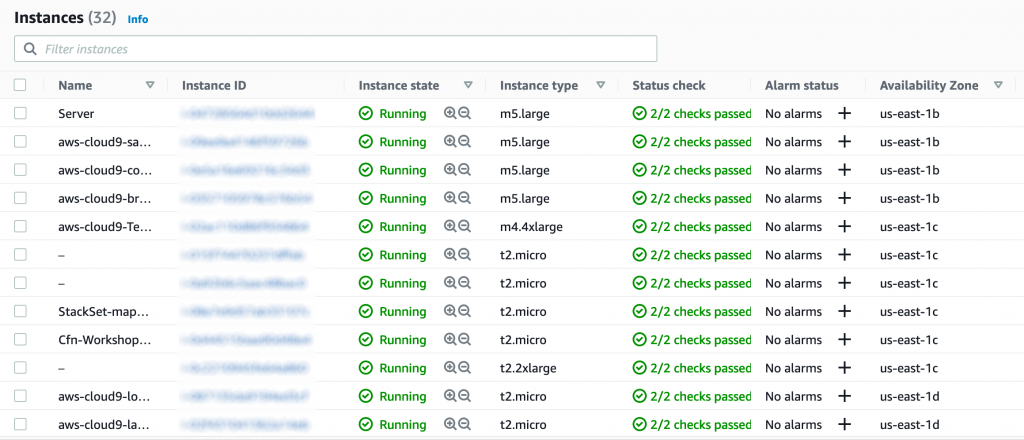
Task: Open the Name column sort dropdown arrow
Action: pos(150,85)
